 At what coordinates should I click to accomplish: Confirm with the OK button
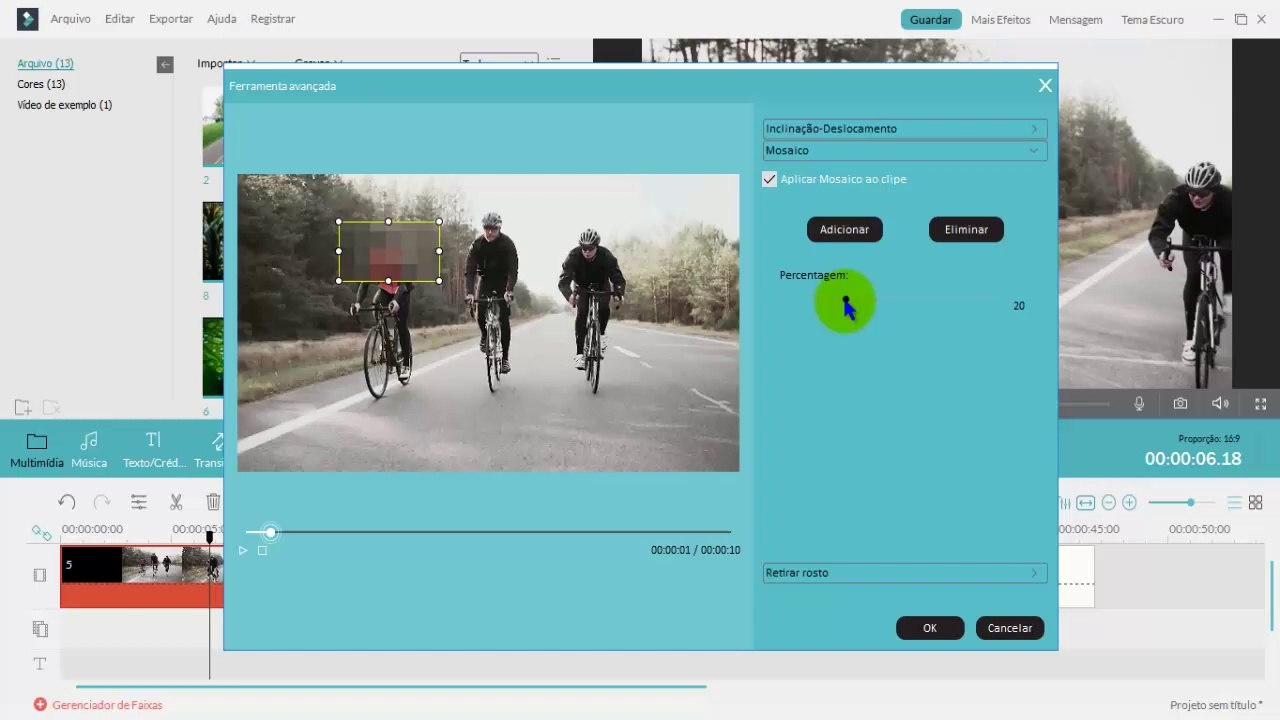[930, 628]
